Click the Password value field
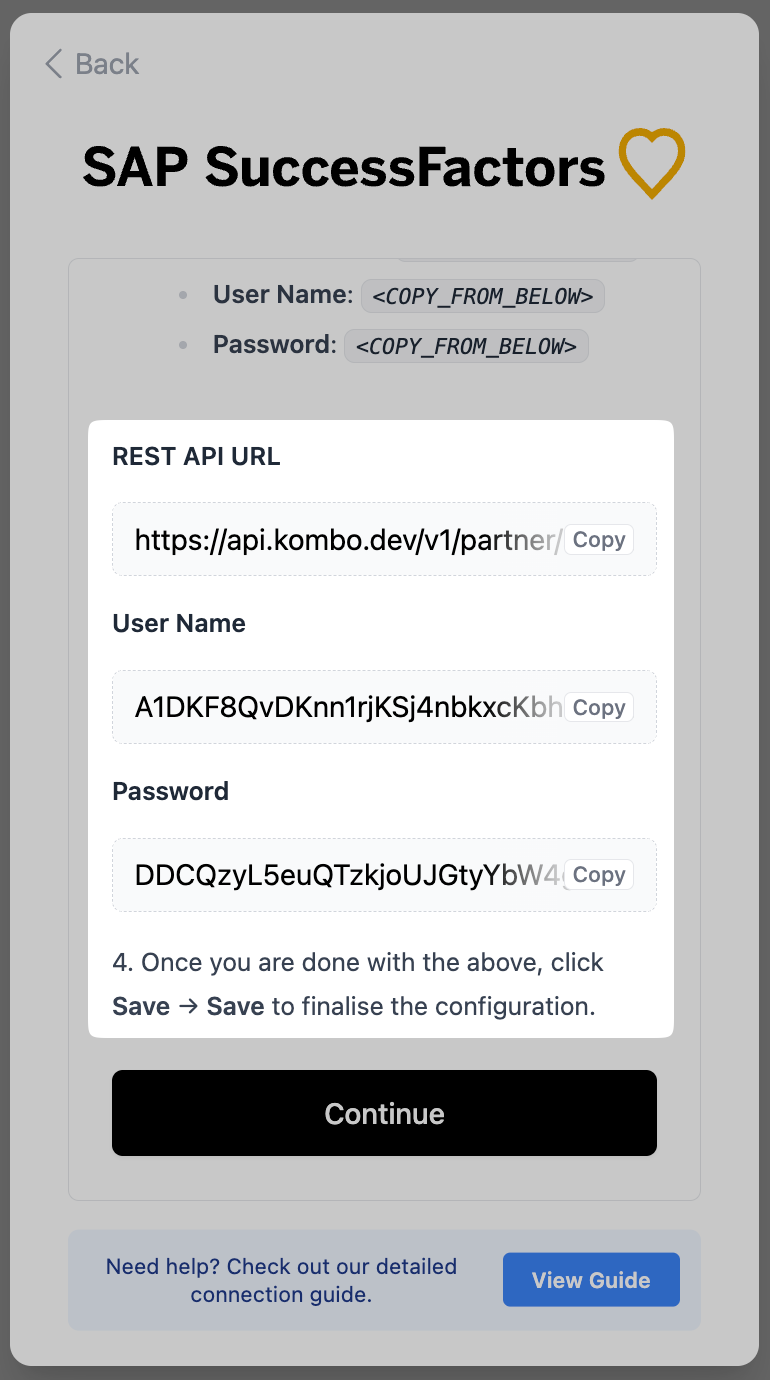This screenshot has width=770, height=1380. click(347, 875)
